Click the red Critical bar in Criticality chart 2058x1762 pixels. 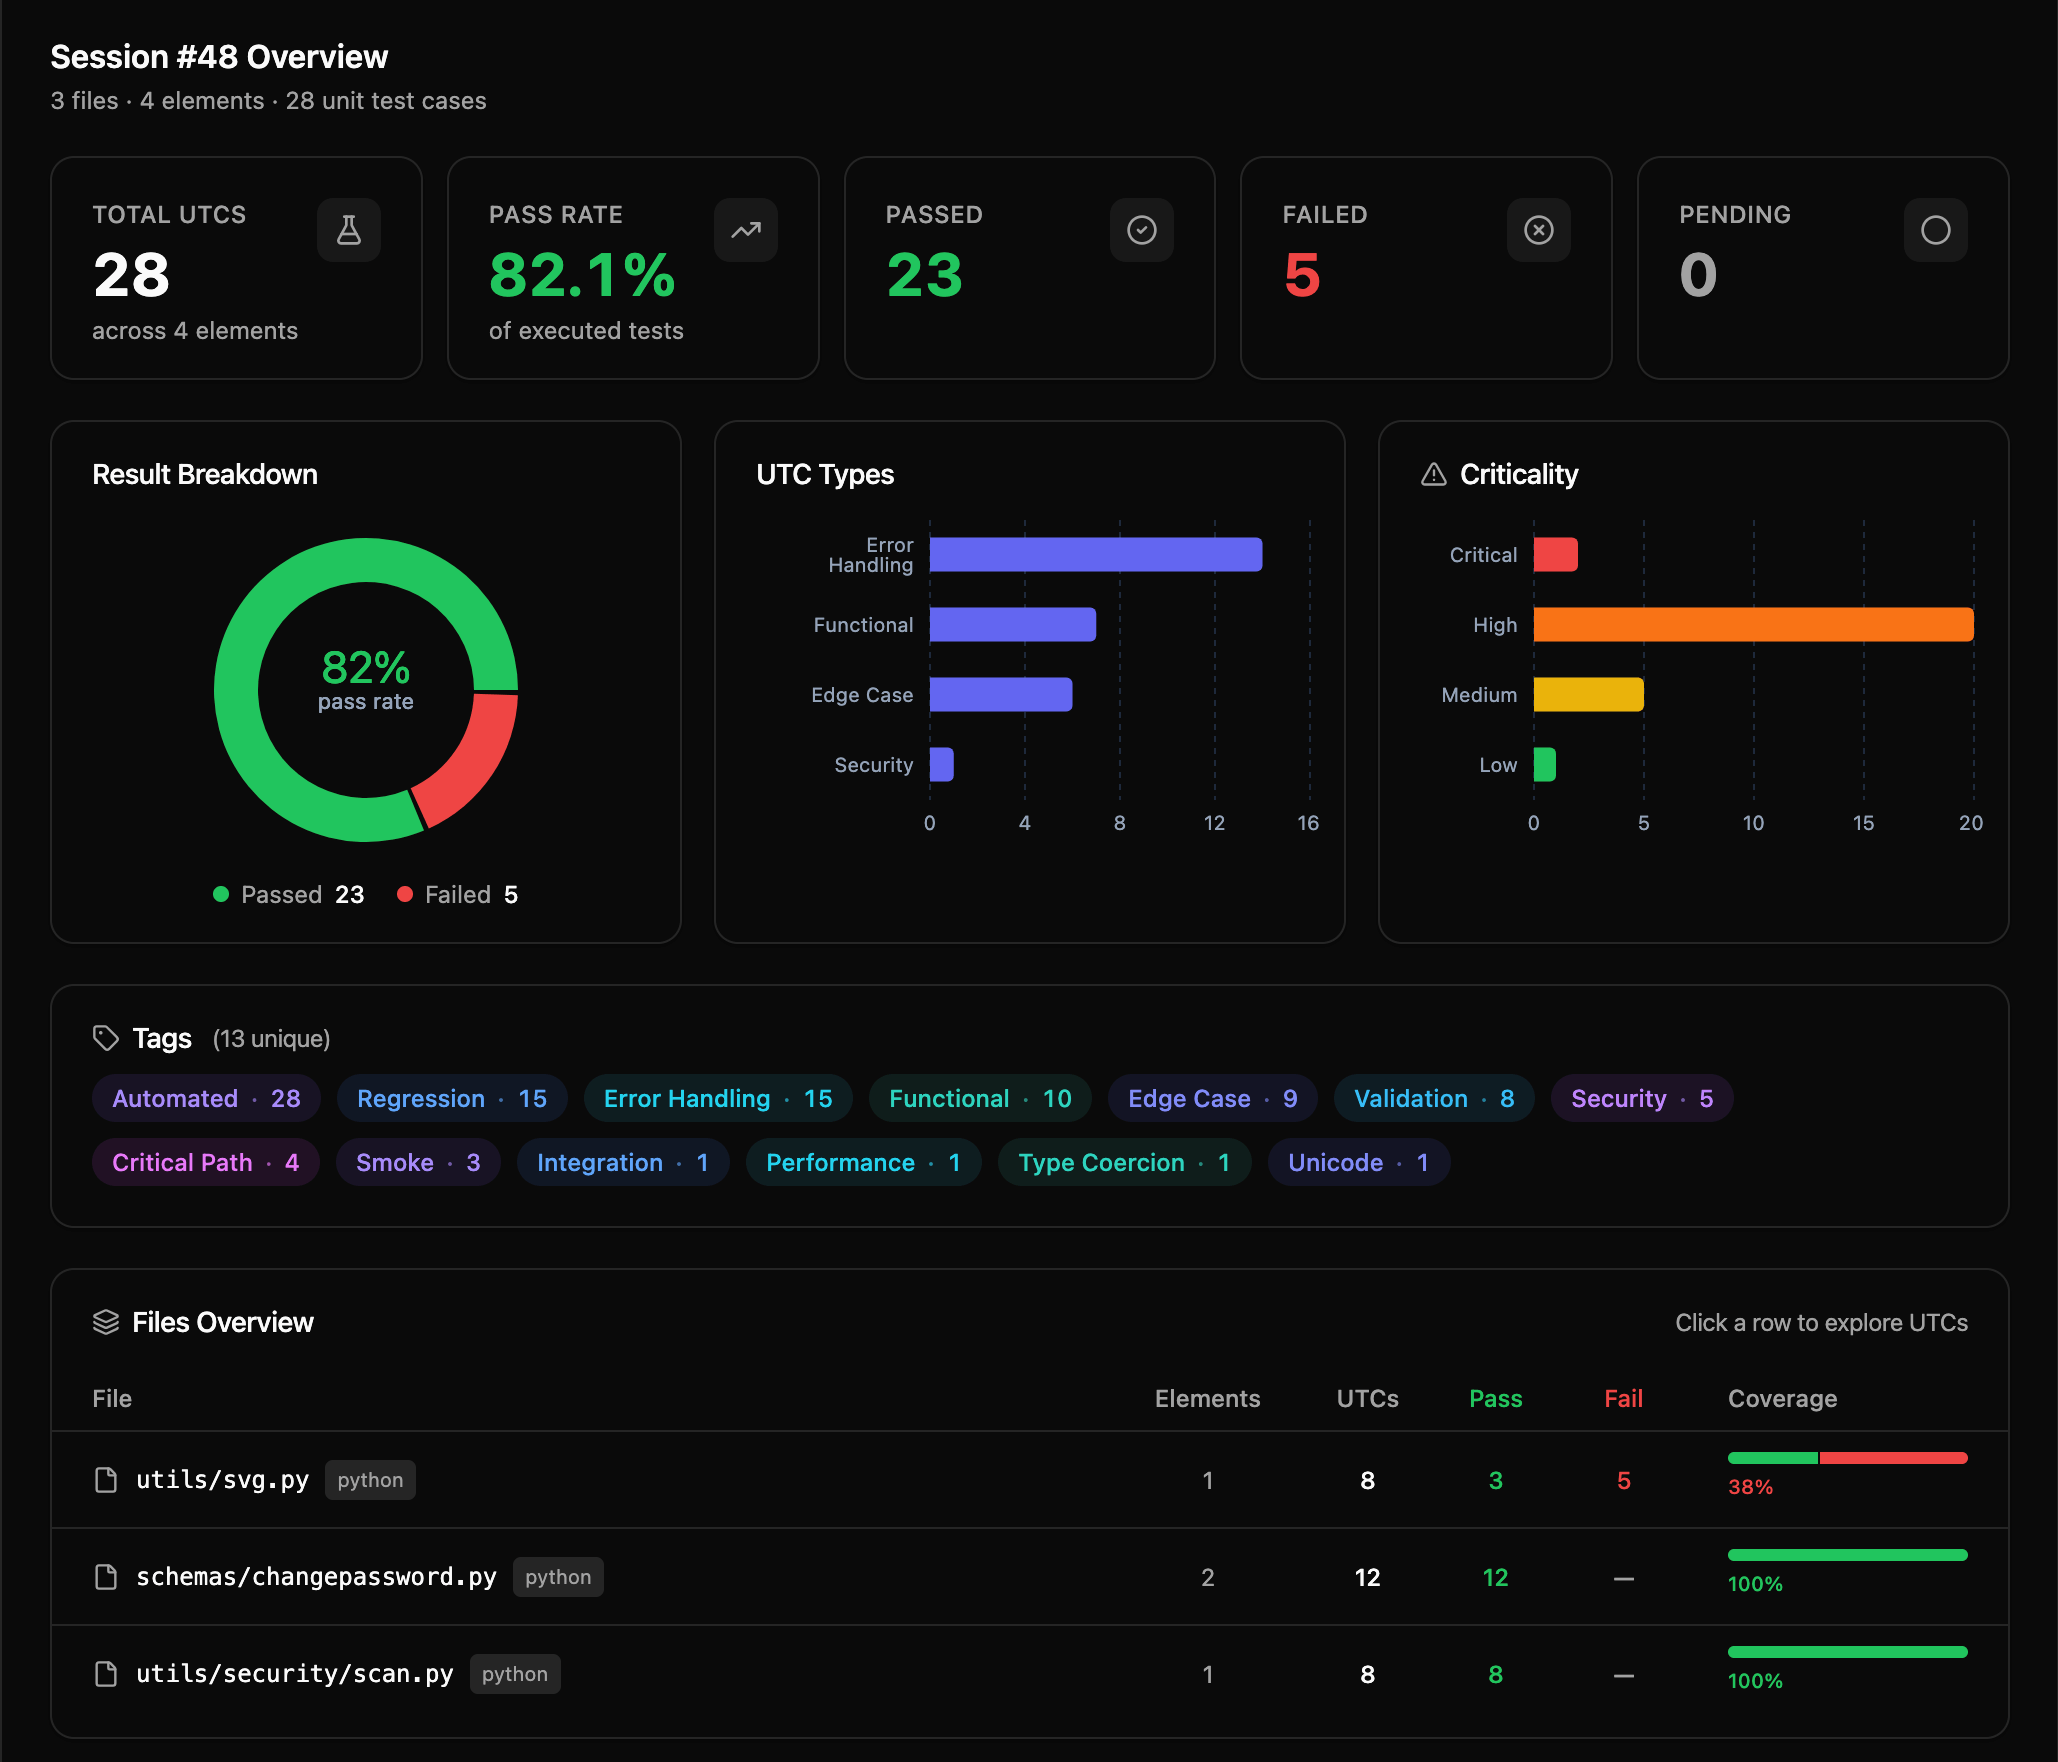click(x=1555, y=554)
